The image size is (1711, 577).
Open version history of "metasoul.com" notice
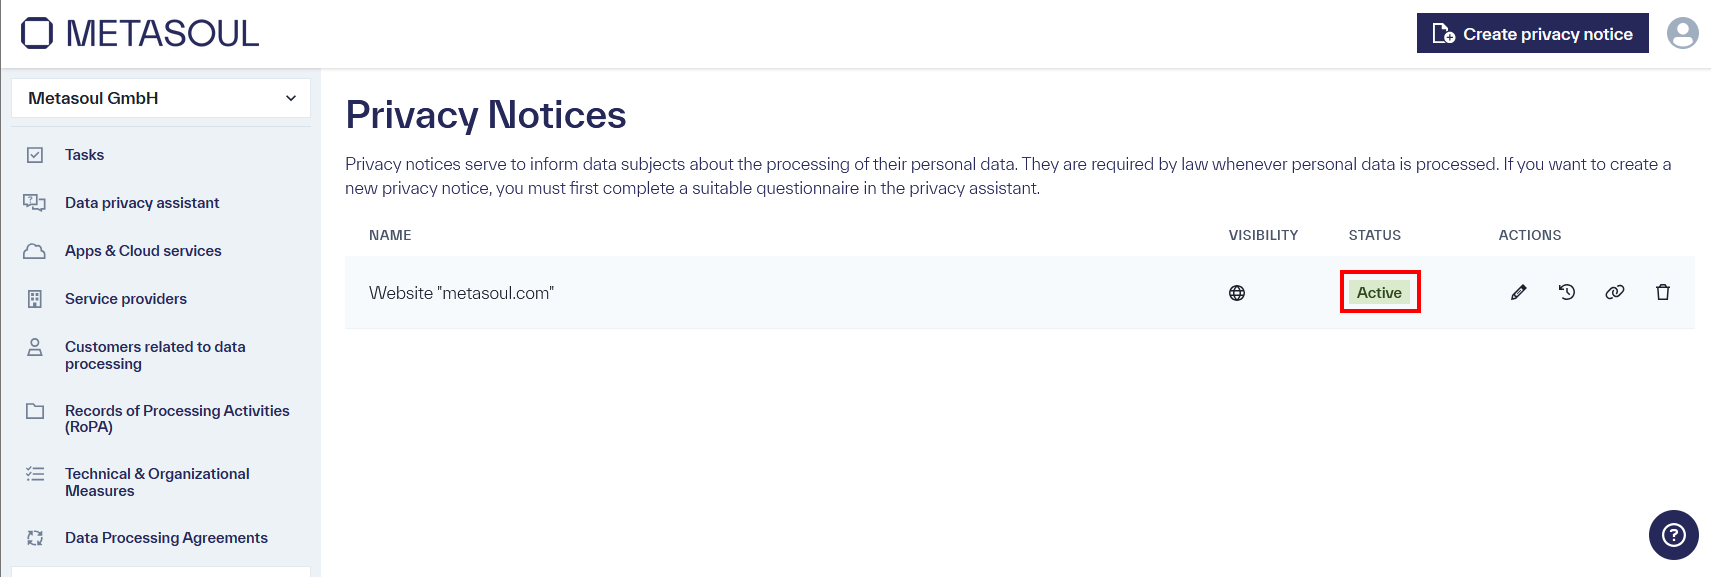point(1566,292)
